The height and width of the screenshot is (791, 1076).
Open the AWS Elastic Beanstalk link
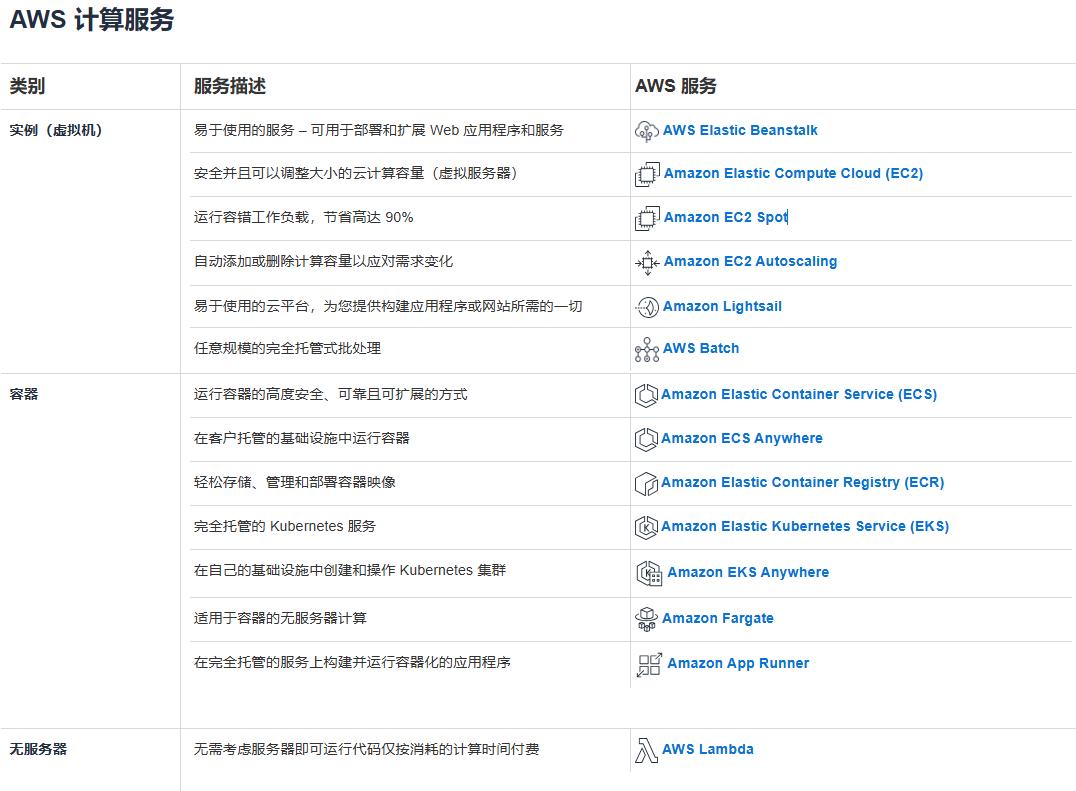[740, 130]
